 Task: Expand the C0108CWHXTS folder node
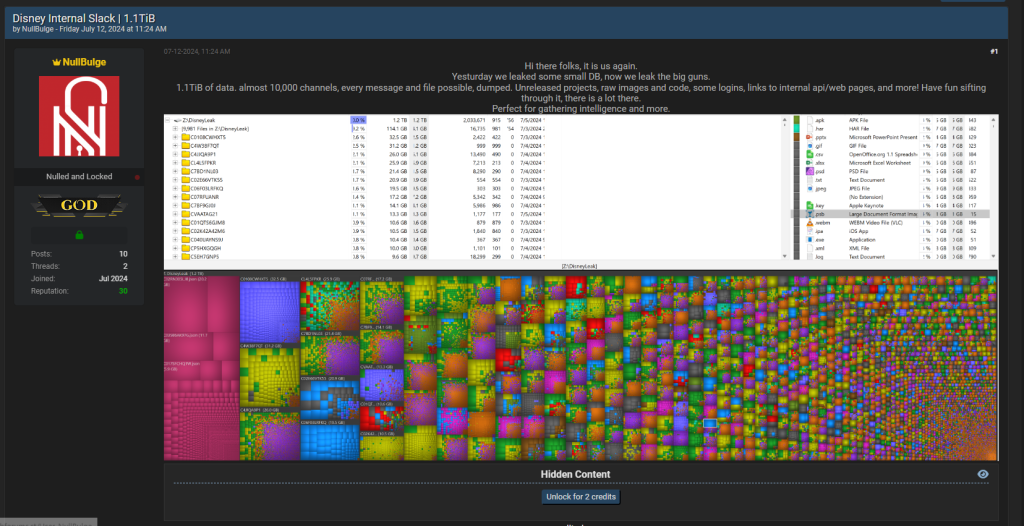tap(177, 137)
